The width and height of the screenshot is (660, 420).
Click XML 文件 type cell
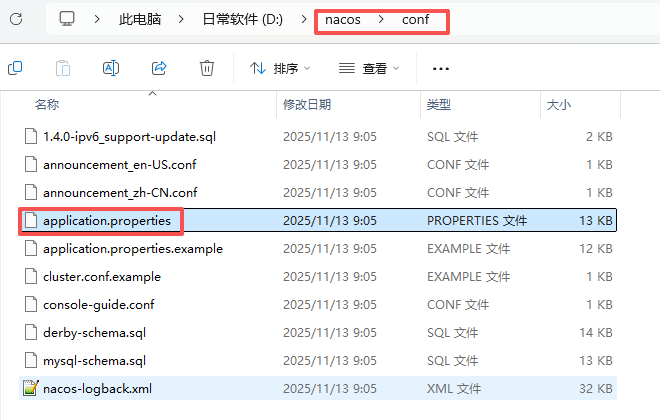(454, 388)
